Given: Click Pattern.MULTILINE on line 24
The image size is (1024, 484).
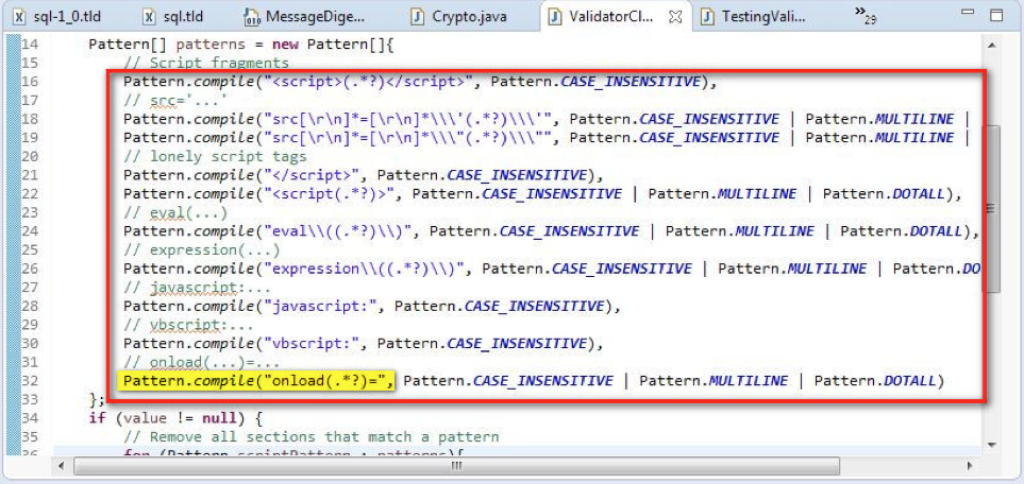Looking at the screenshot, I should click(x=739, y=231).
